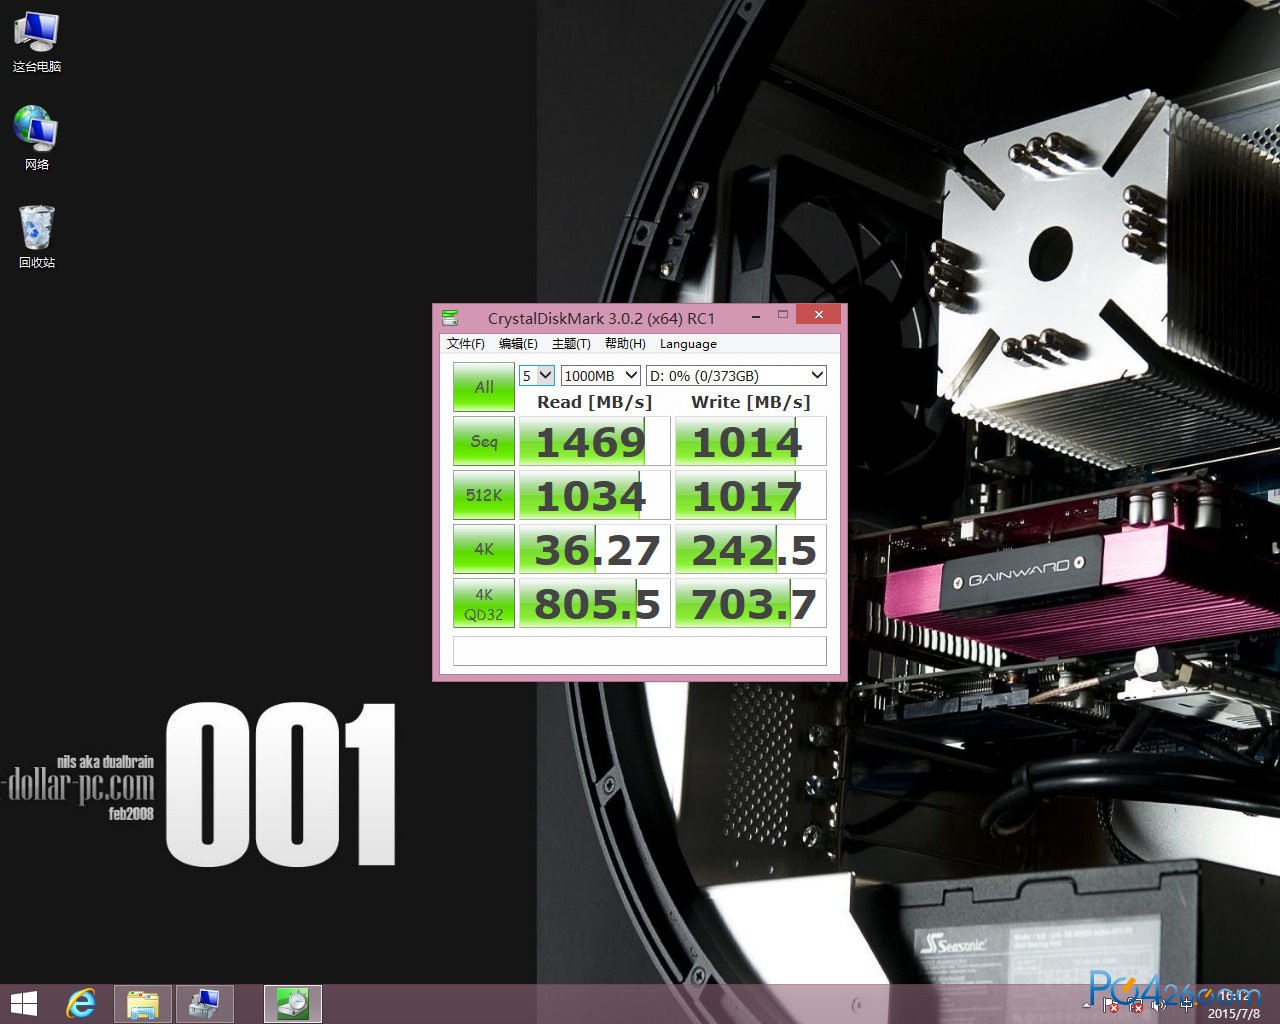
Task: Maximize the CrystalDiskMark window
Action: coord(783,315)
